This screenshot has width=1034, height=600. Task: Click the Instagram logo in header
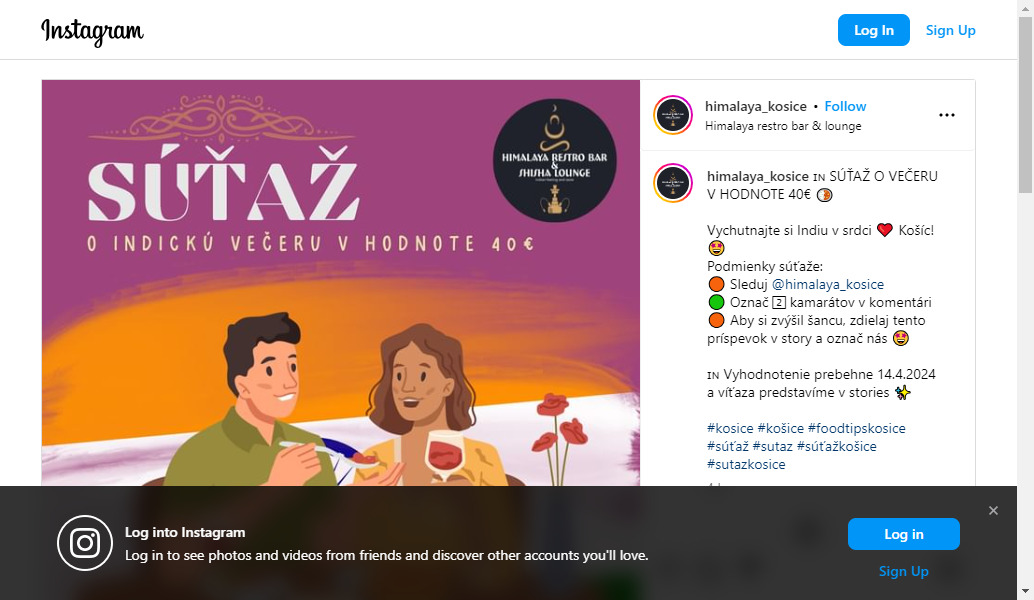click(x=92, y=31)
